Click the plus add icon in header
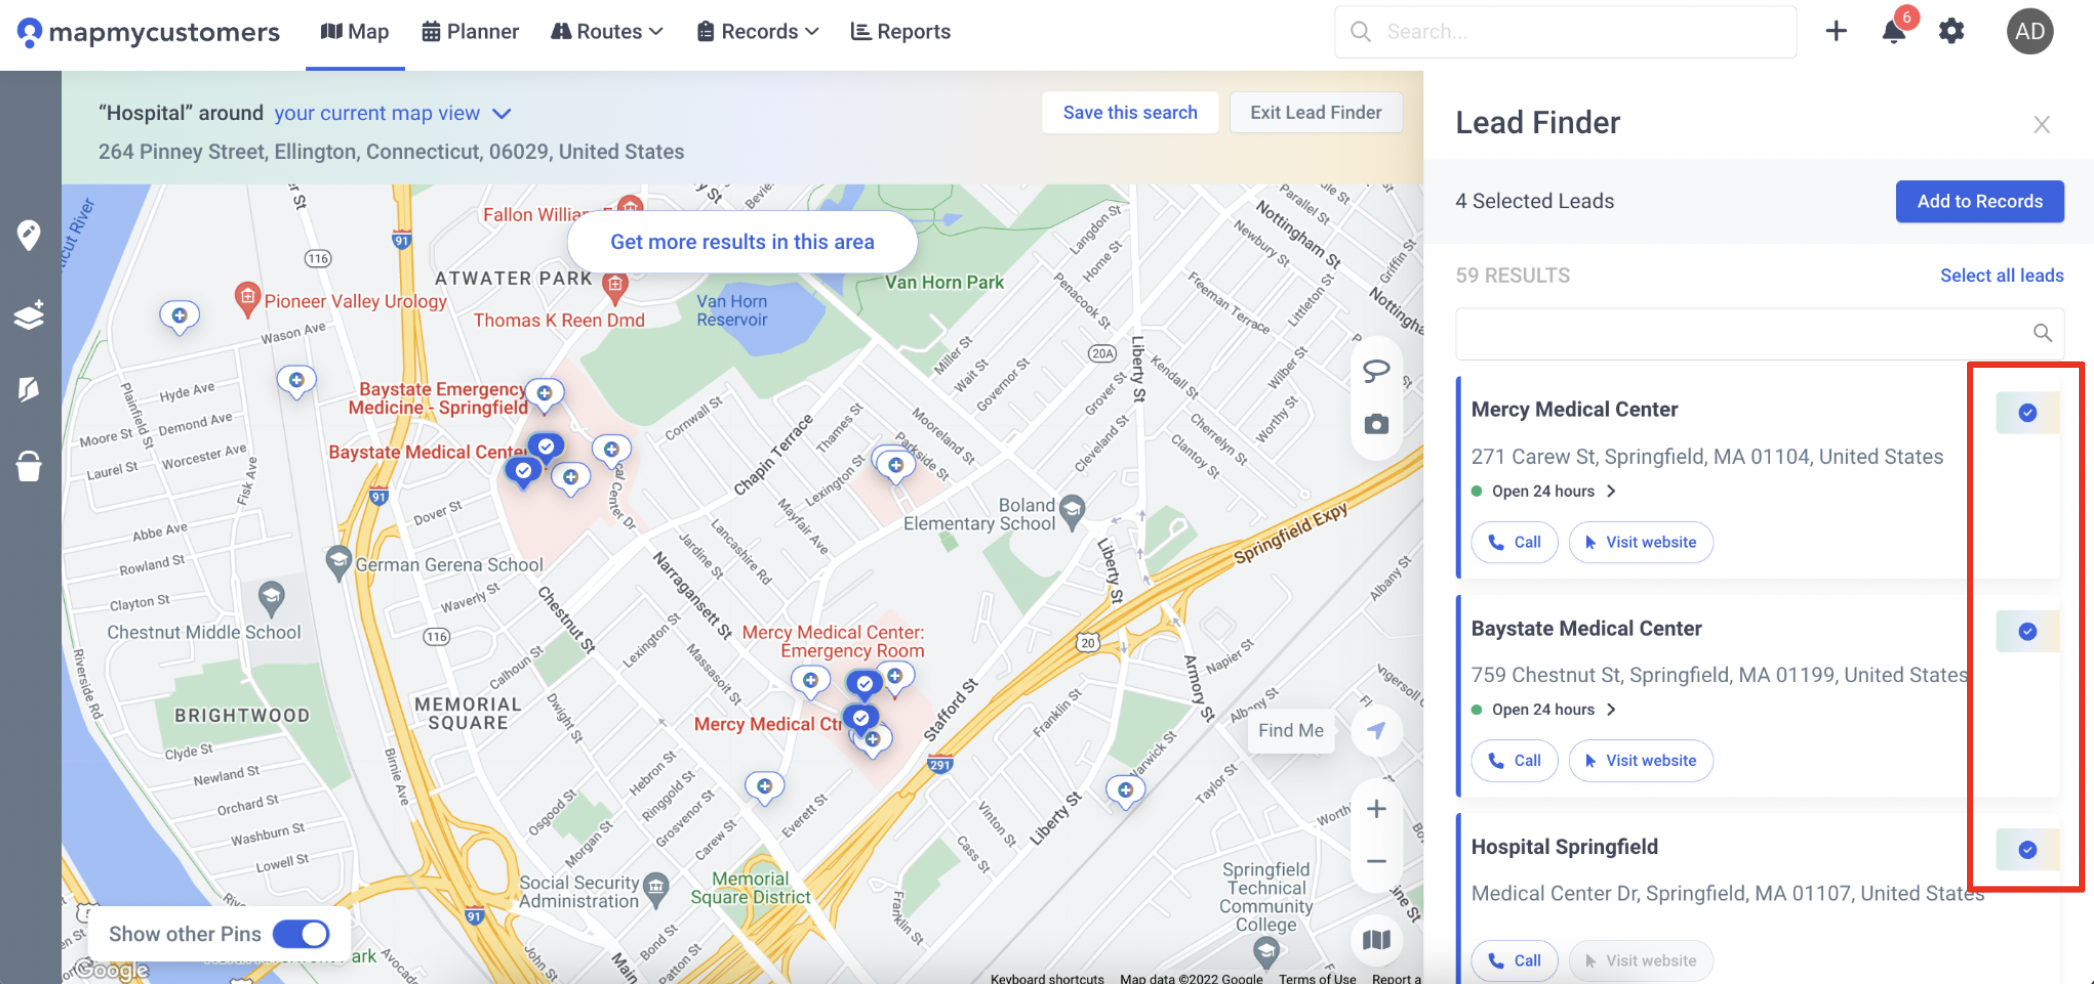The height and width of the screenshot is (984, 2094). point(1836,31)
